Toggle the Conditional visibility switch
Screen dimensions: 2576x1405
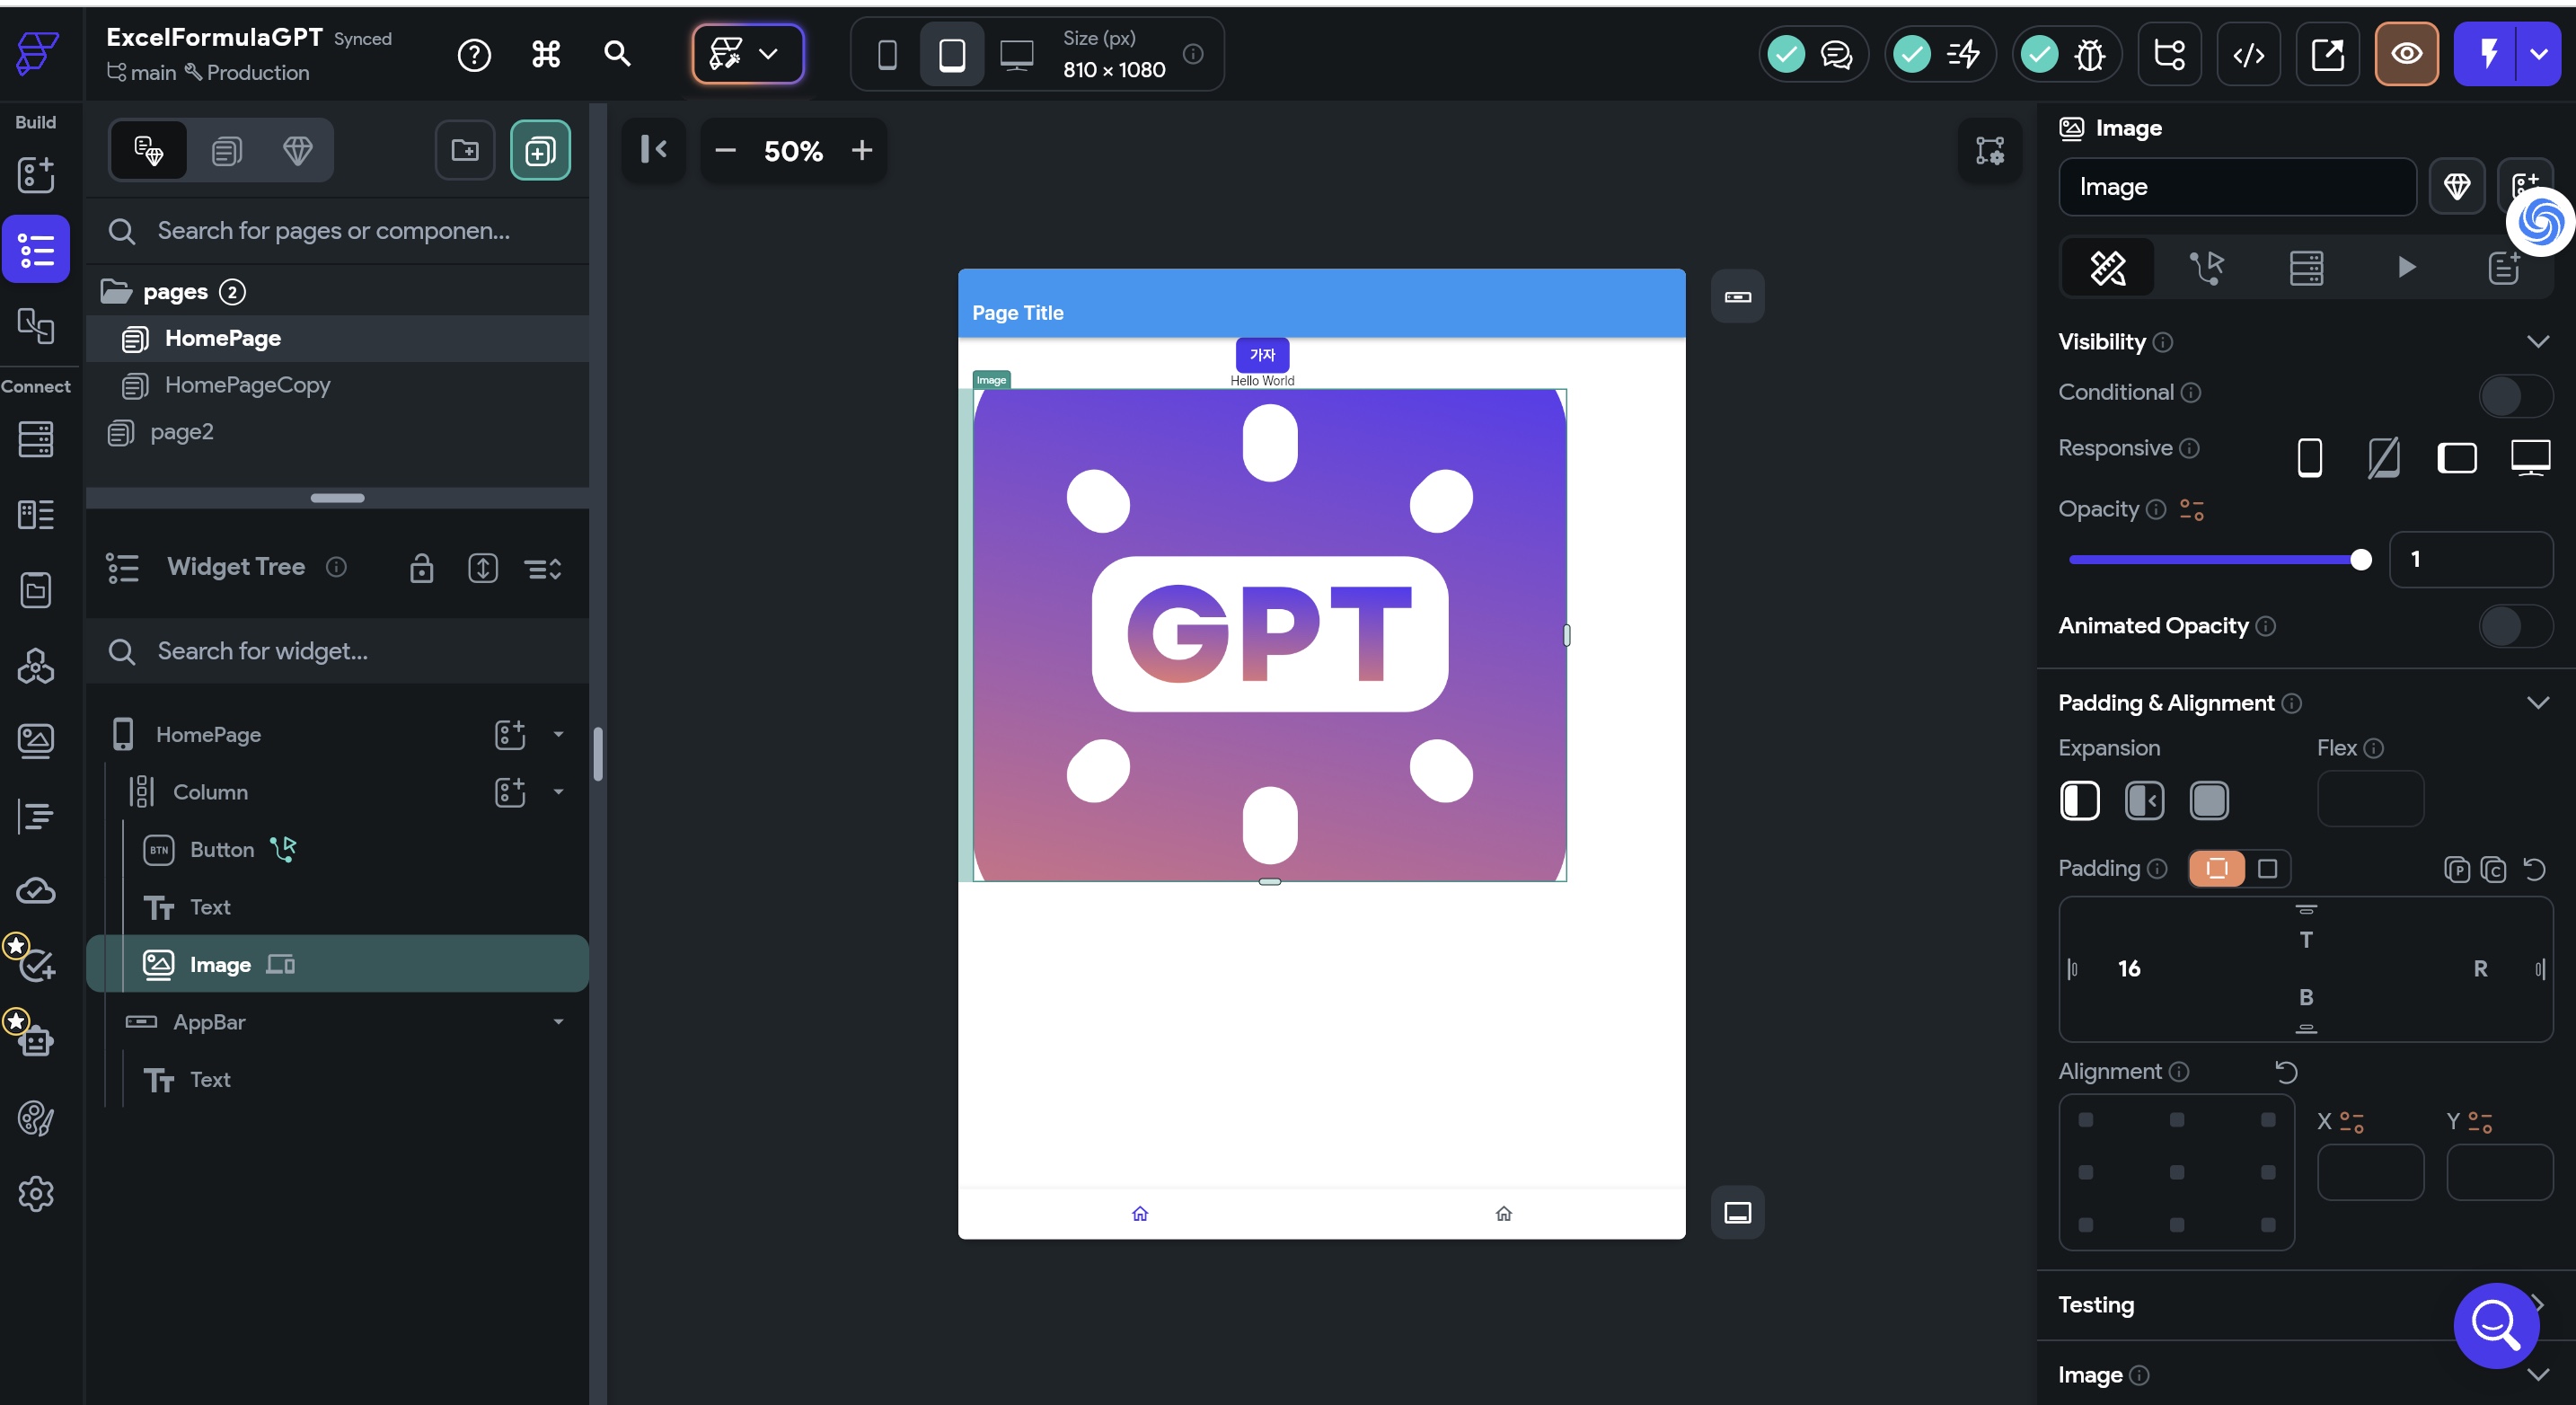click(x=2515, y=396)
